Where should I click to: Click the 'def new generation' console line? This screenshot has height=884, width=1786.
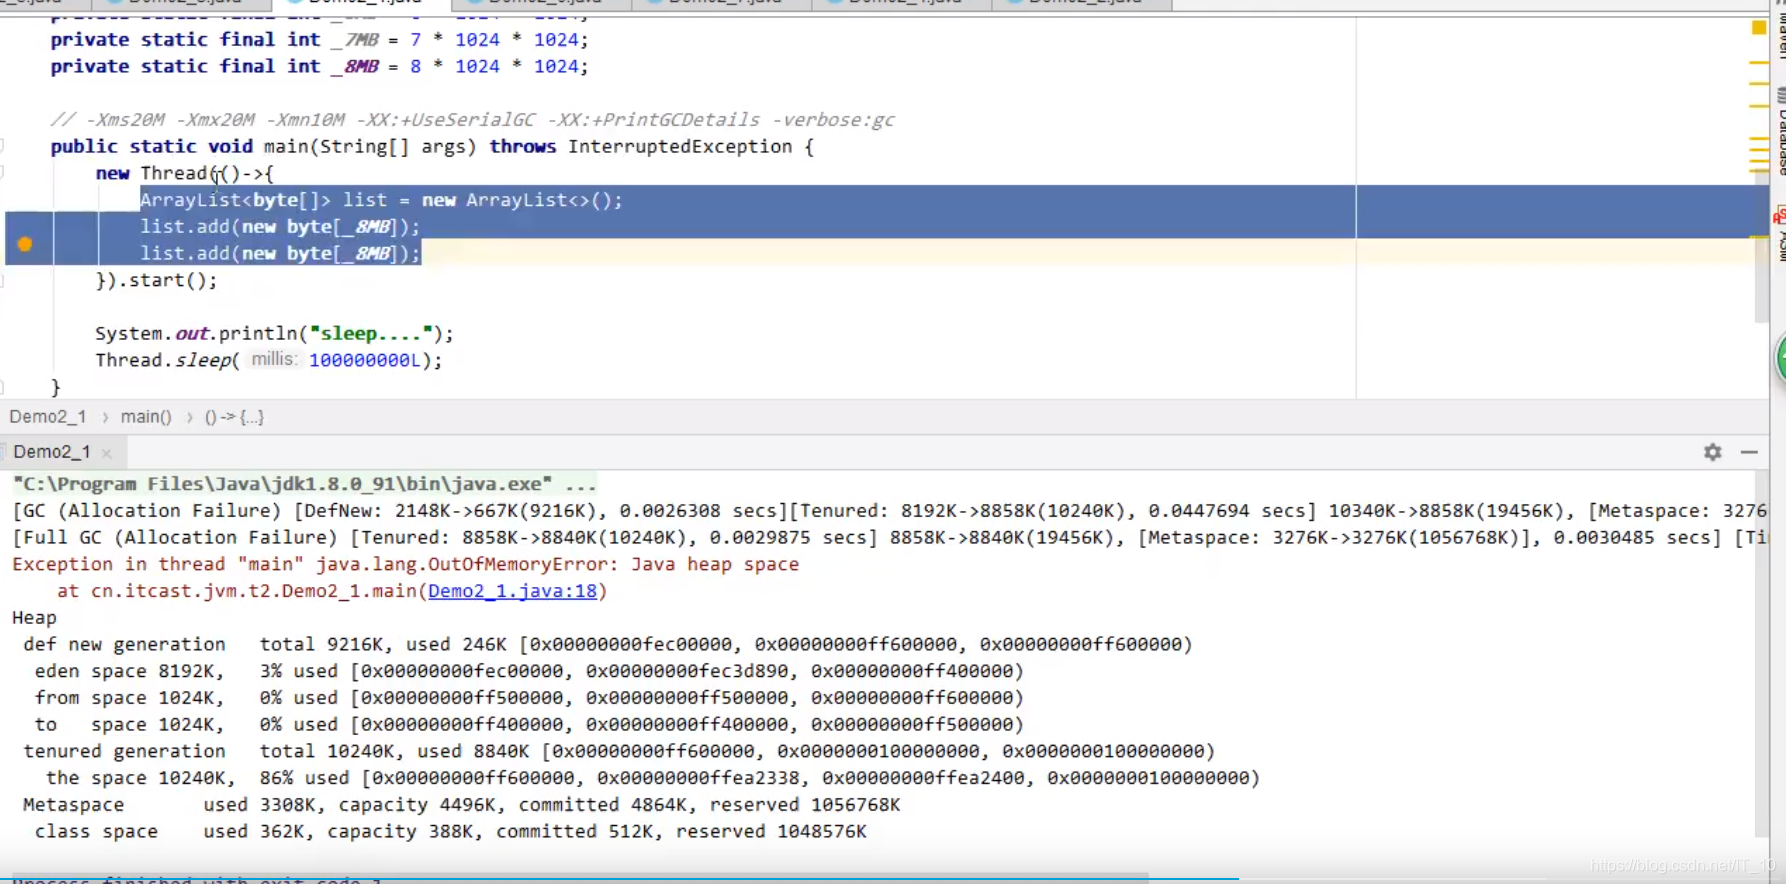click(607, 645)
